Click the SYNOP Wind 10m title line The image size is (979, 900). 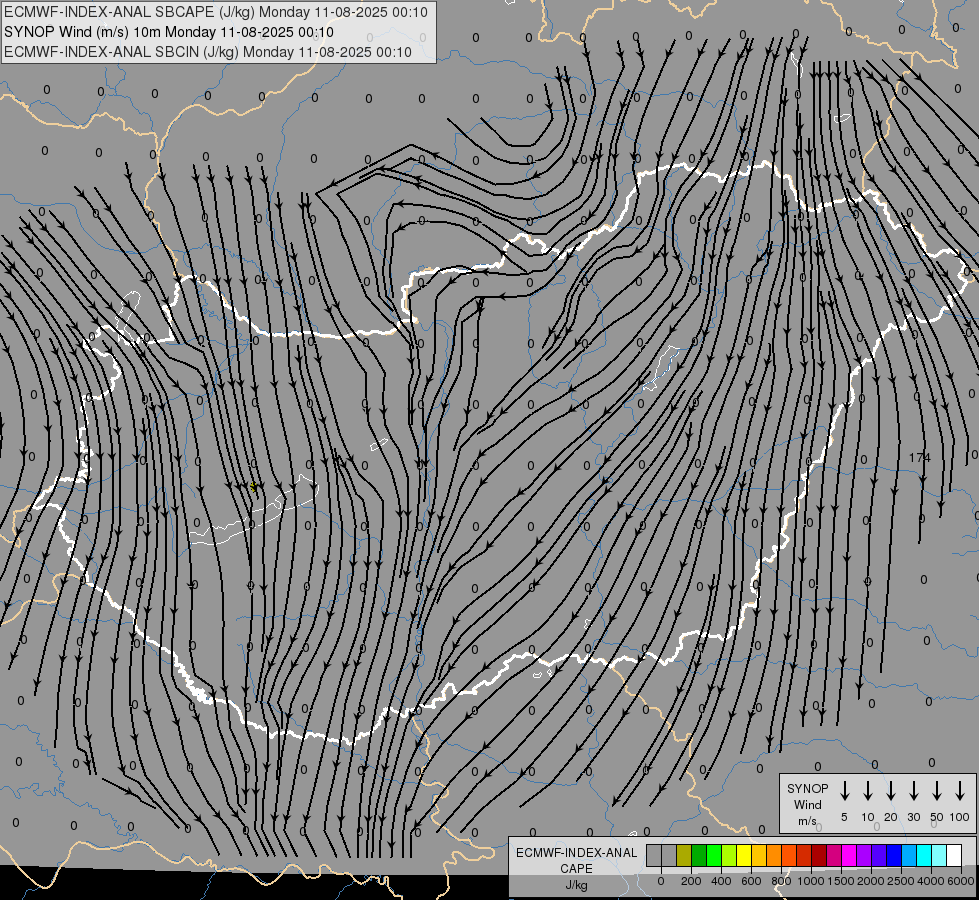point(169,32)
